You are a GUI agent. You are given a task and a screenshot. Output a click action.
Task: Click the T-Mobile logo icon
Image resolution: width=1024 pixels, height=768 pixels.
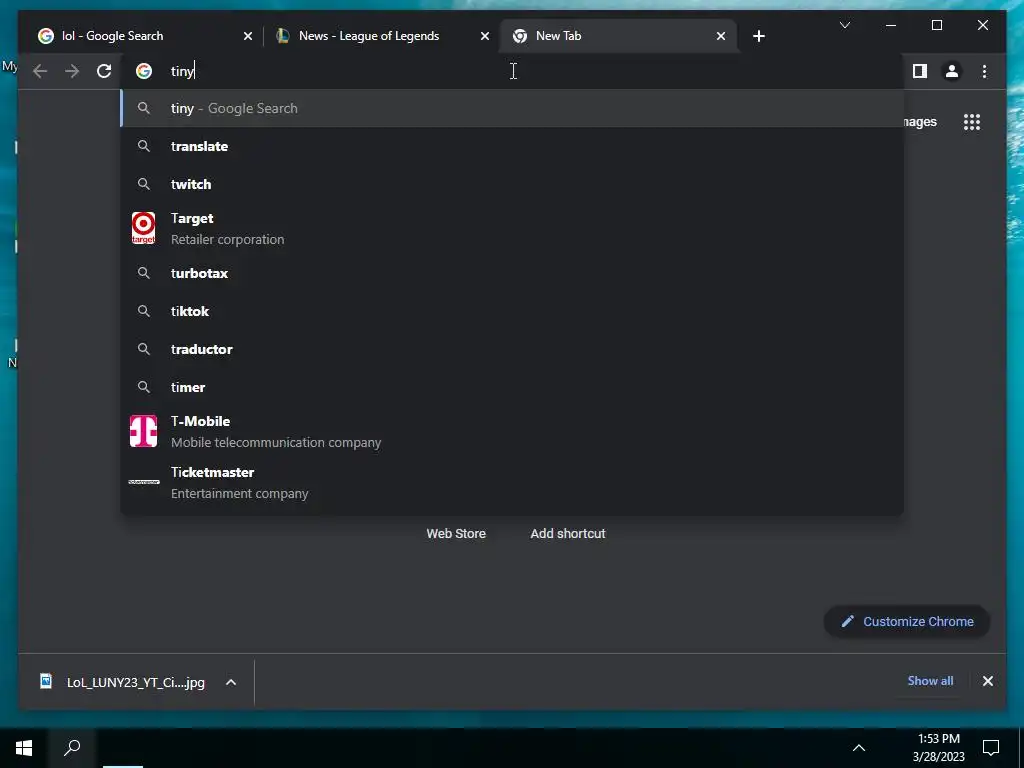(x=144, y=431)
